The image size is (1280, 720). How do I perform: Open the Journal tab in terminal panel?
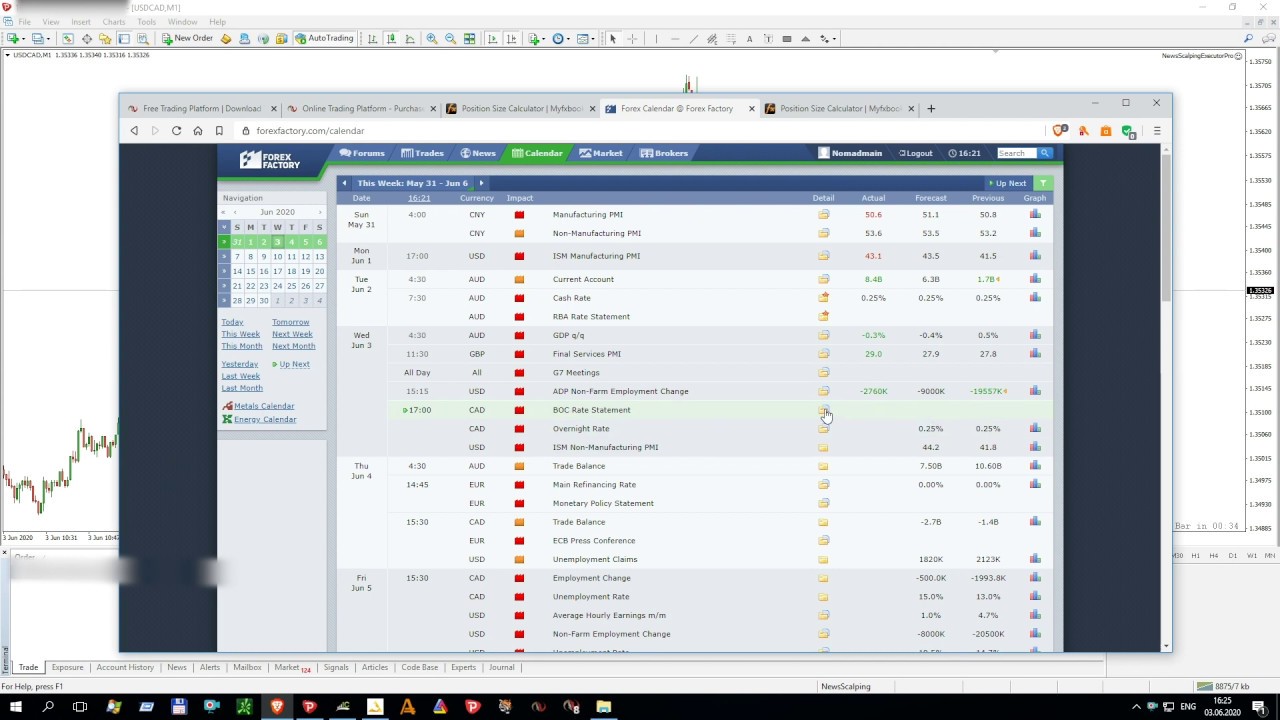[x=502, y=667]
